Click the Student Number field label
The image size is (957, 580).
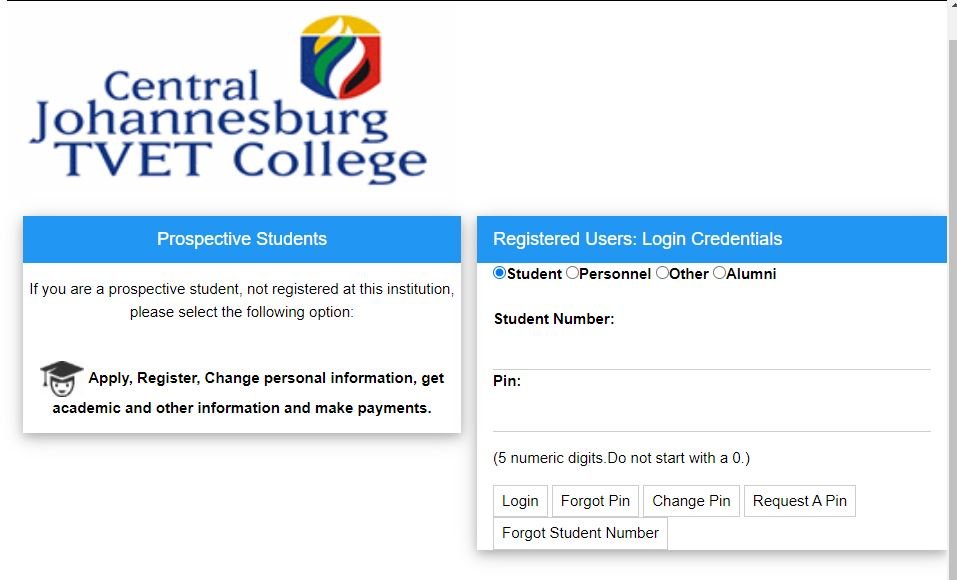[553, 319]
